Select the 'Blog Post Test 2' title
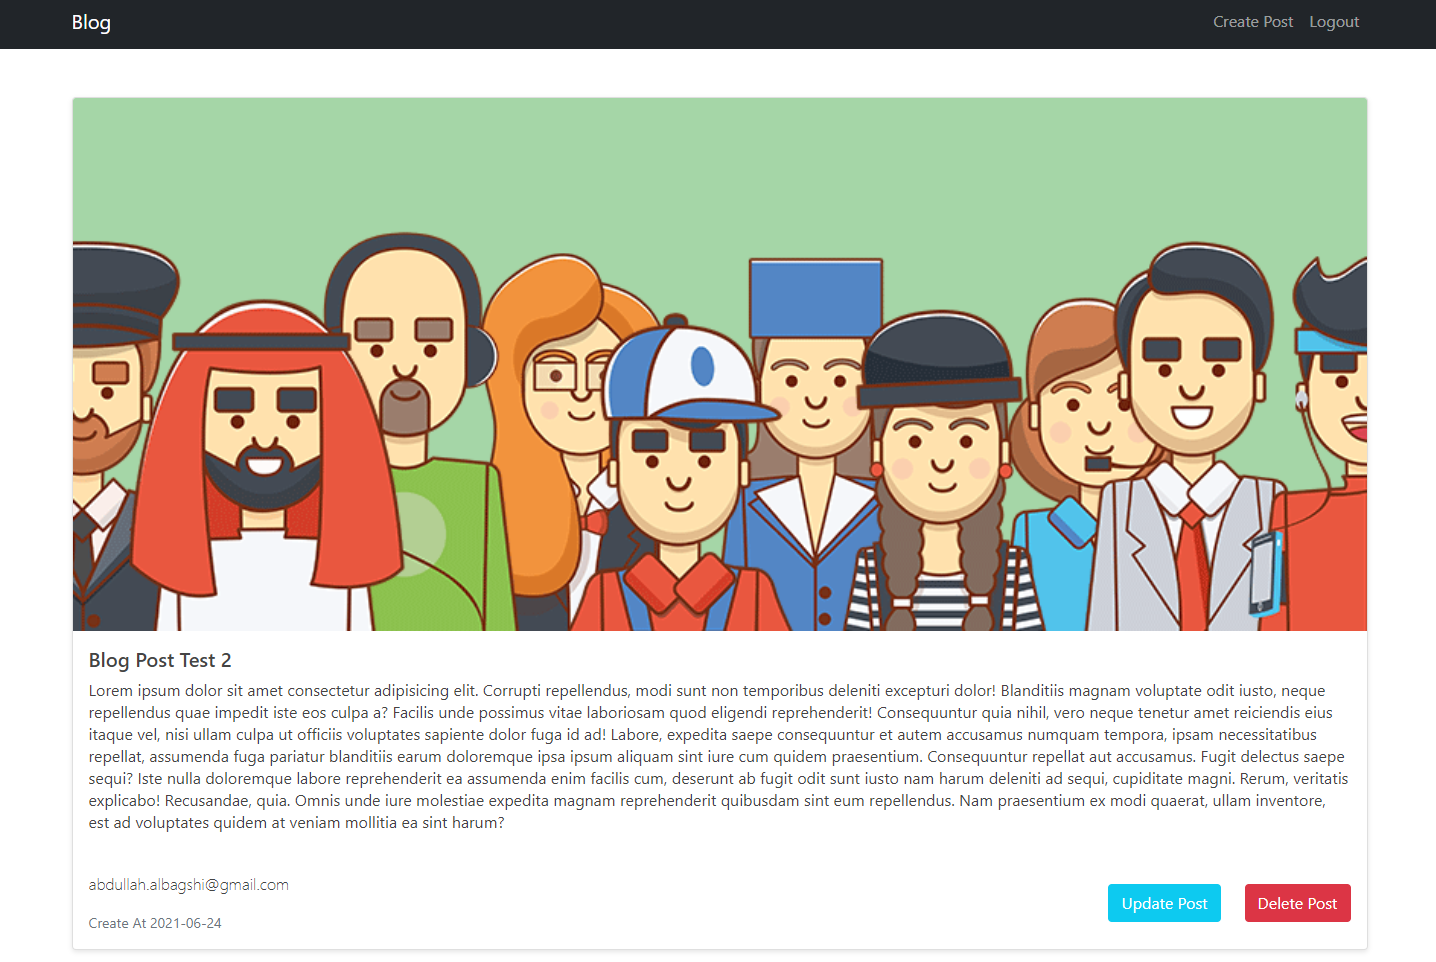 (x=160, y=660)
